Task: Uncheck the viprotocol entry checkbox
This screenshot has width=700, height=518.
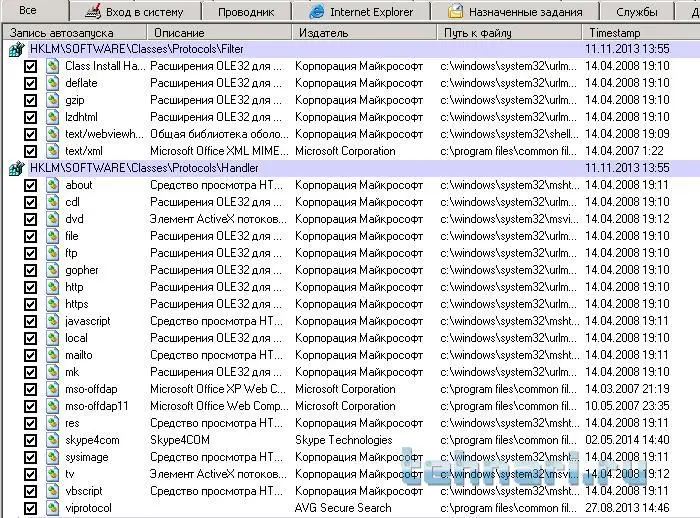Action: [x=30, y=509]
